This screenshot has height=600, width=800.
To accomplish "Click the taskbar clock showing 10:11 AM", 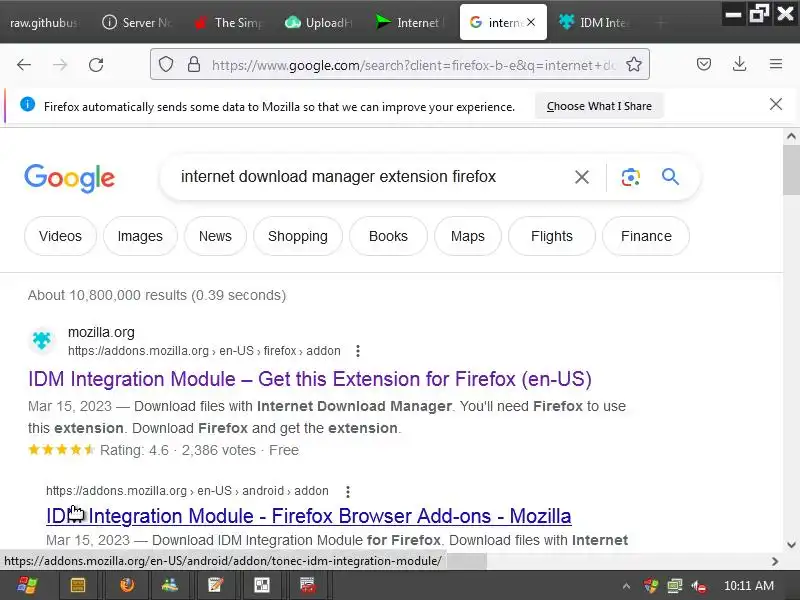I will tap(748, 586).
